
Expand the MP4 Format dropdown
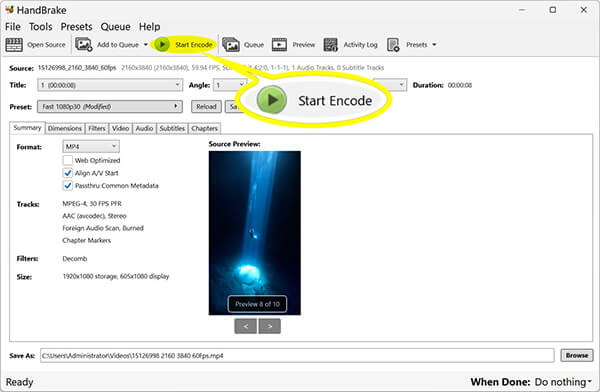pos(91,147)
